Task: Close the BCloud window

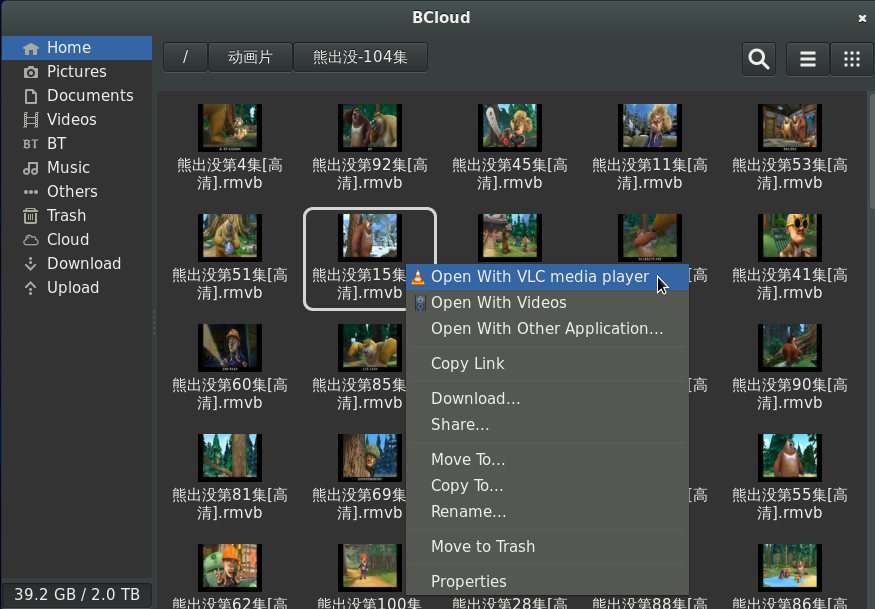Action: 862,18
